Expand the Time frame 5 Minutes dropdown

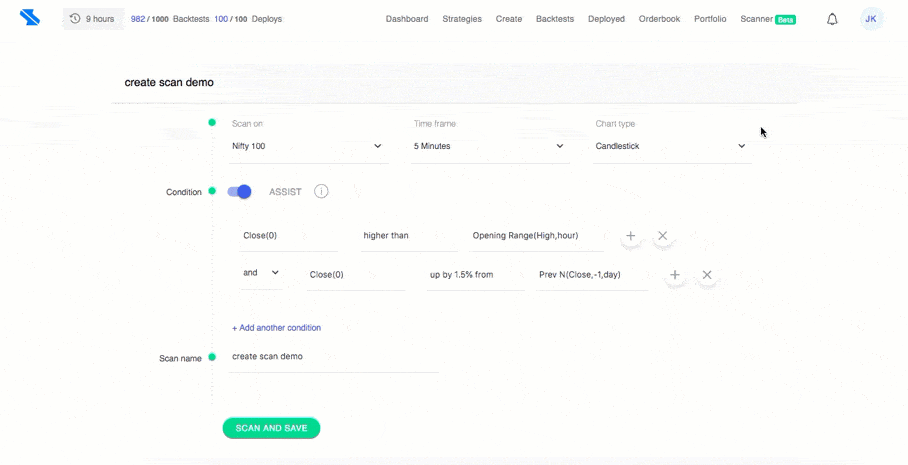(x=490, y=147)
